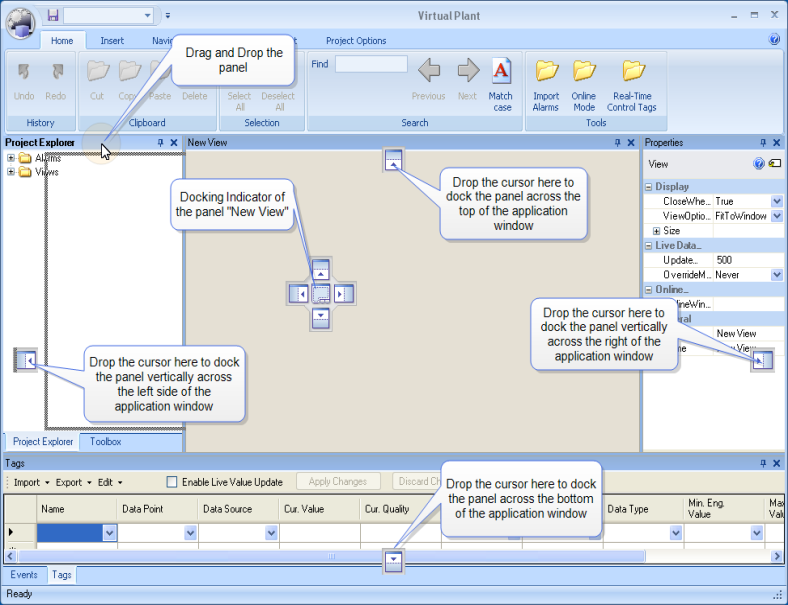This screenshot has height=605, width=788.
Task: Open the Name column cell dropdown
Action: (x=109, y=533)
